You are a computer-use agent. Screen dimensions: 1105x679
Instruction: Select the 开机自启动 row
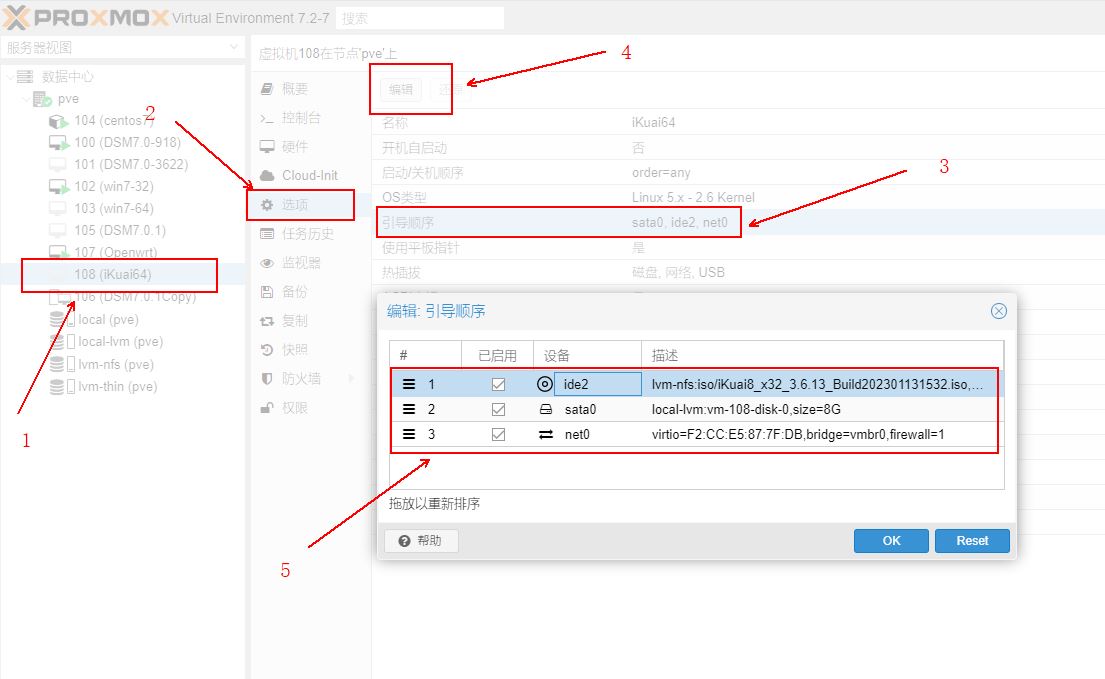point(738,147)
